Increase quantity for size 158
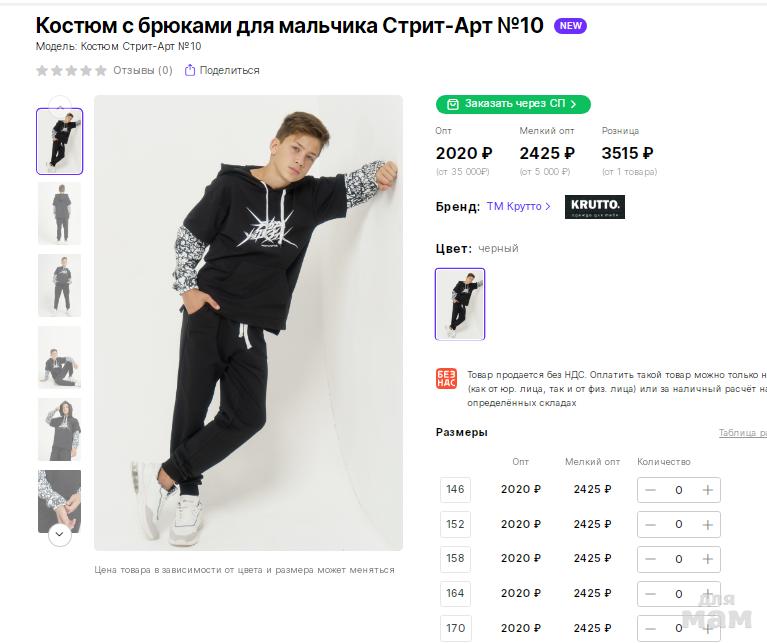This screenshot has width=767, height=643. pos(708,558)
